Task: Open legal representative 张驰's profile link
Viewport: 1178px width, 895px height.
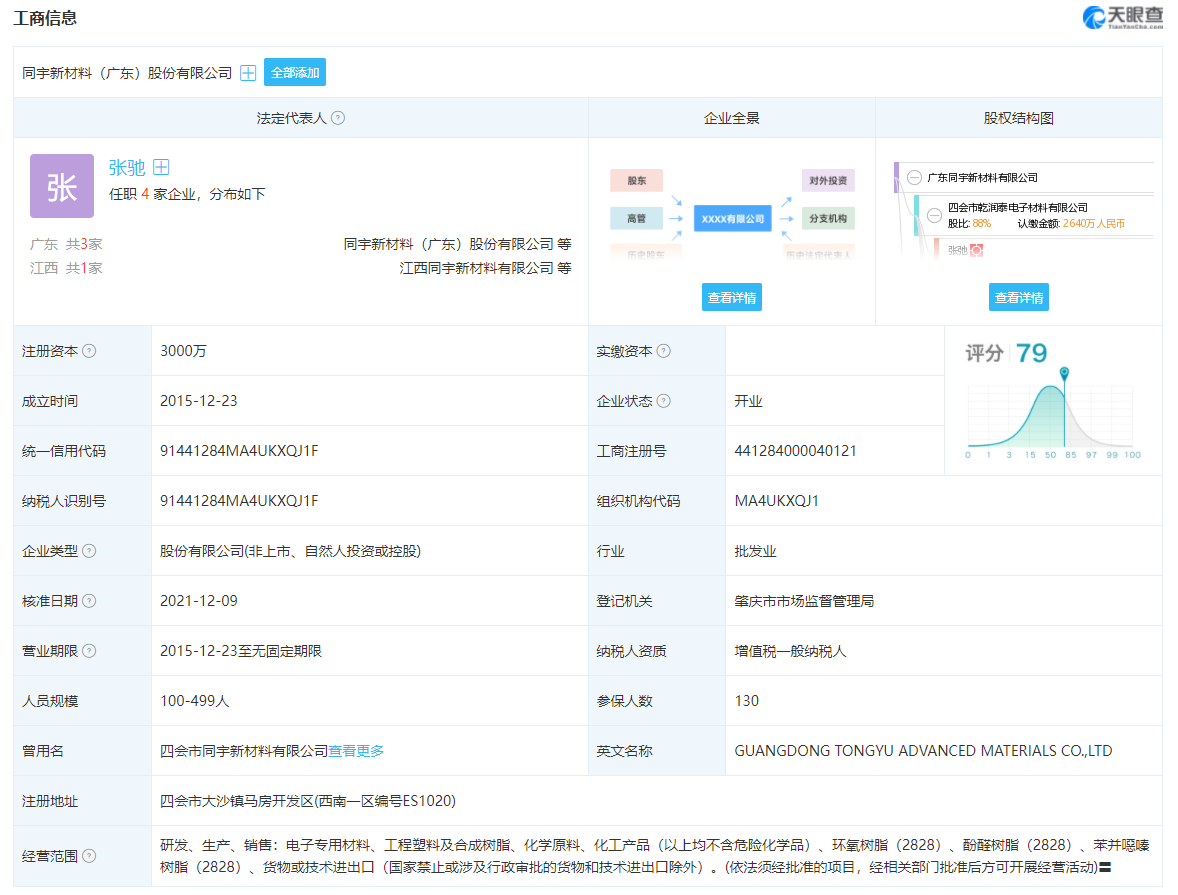Action: tap(127, 168)
